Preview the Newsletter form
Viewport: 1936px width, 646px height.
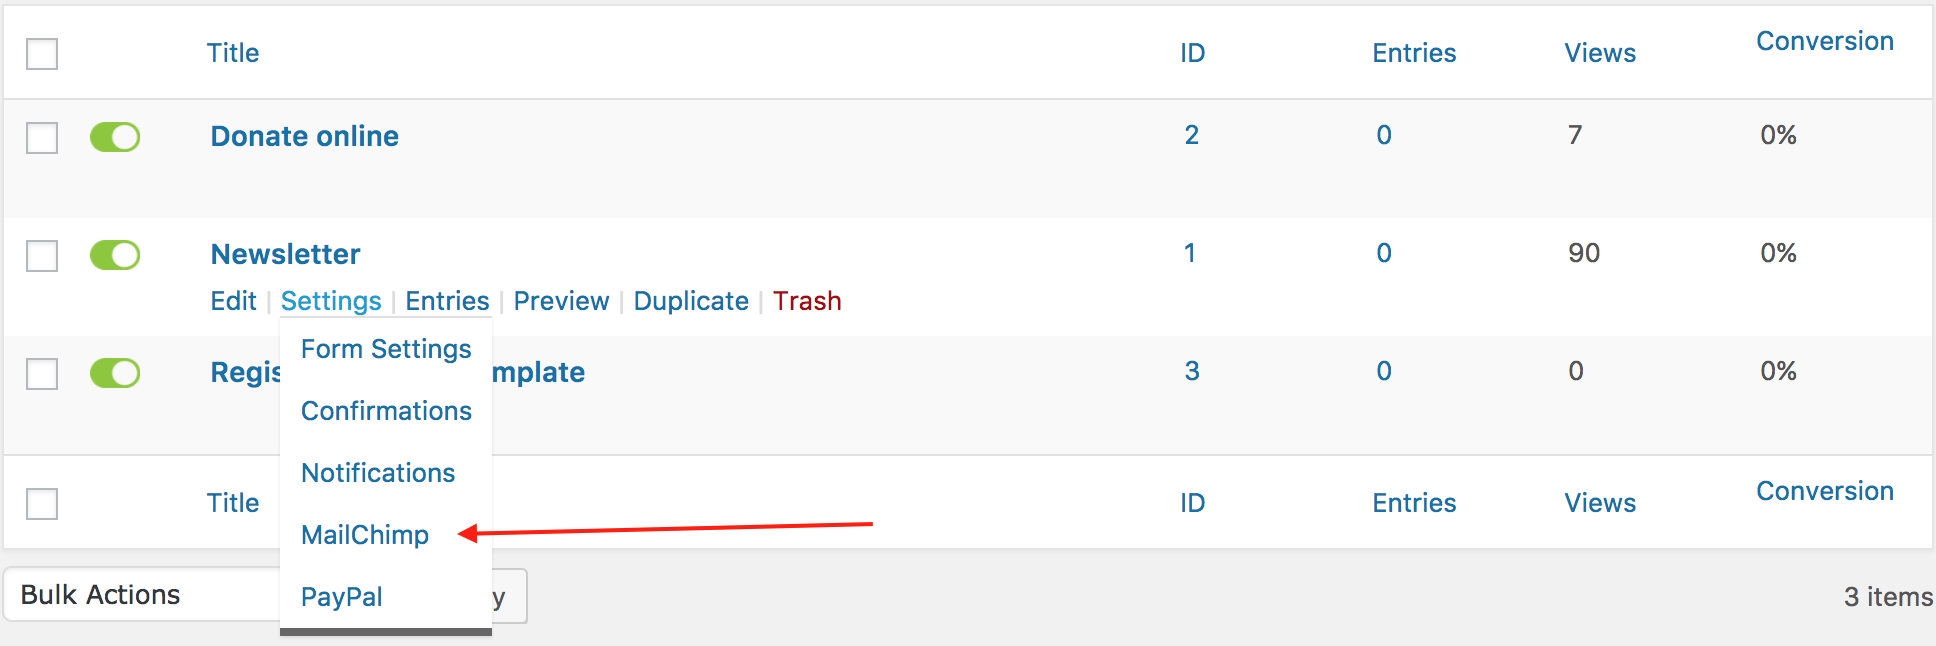tap(561, 301)
